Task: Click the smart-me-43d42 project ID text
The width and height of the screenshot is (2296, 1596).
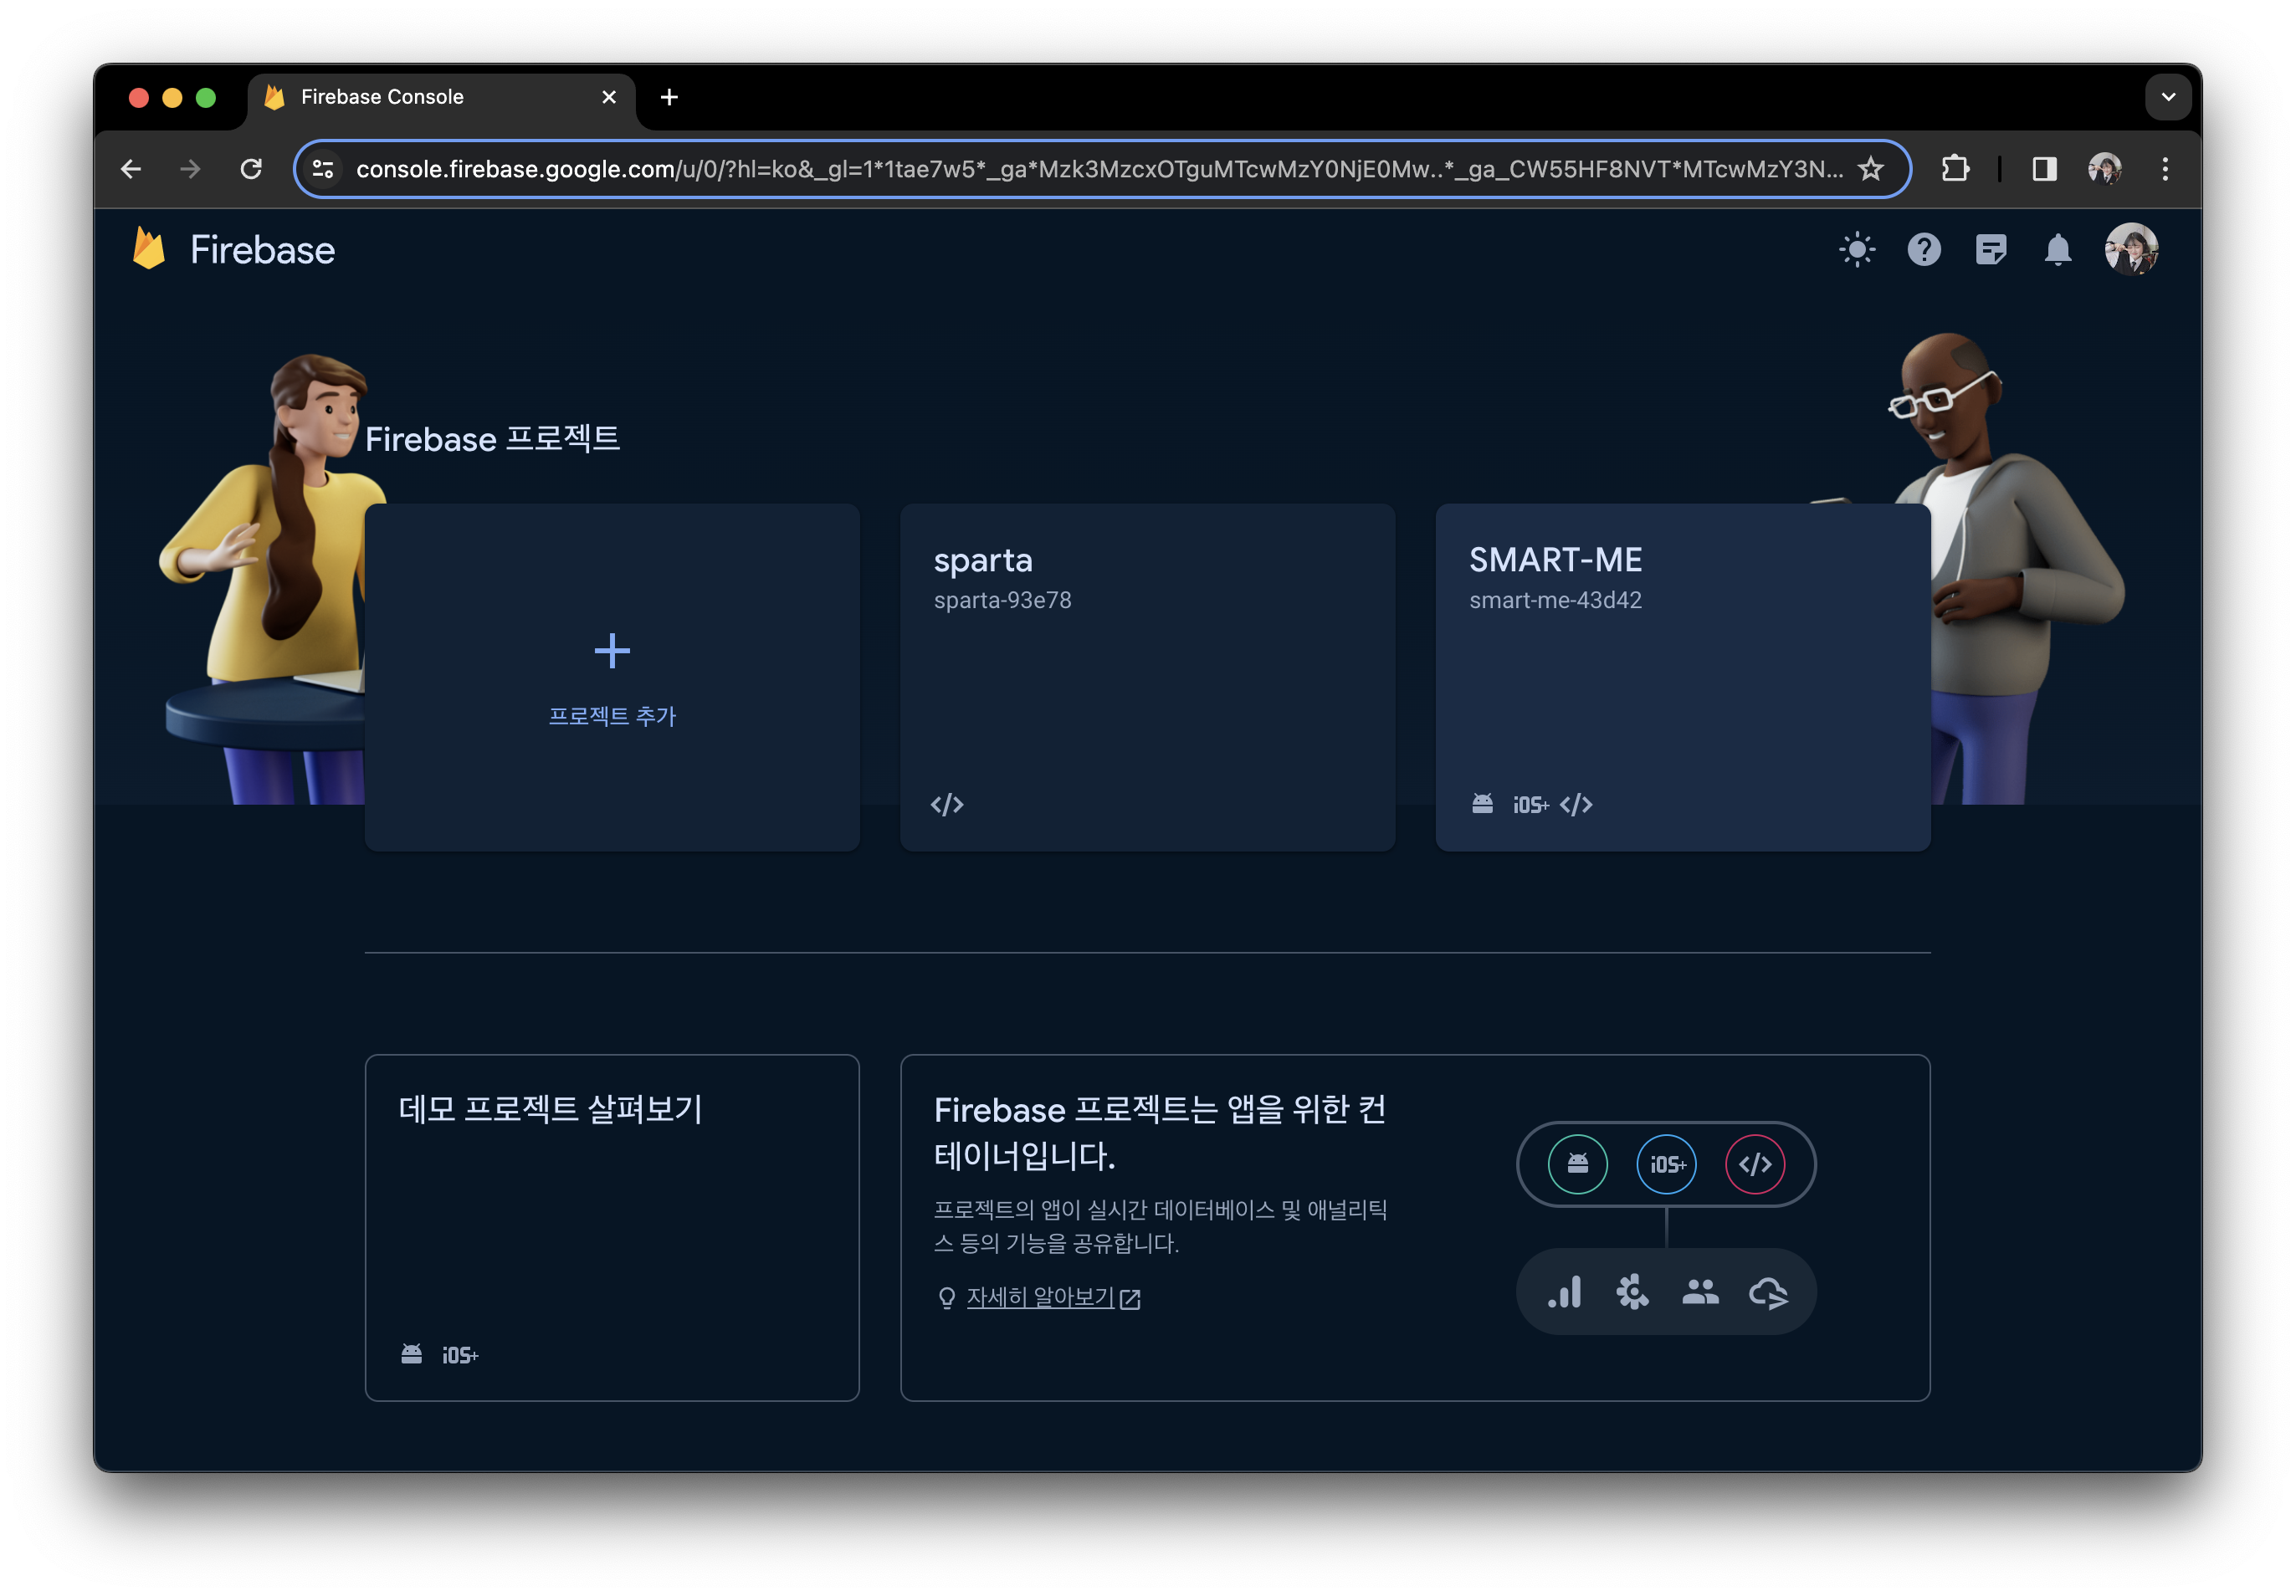Action: (x=1555, y=600)
